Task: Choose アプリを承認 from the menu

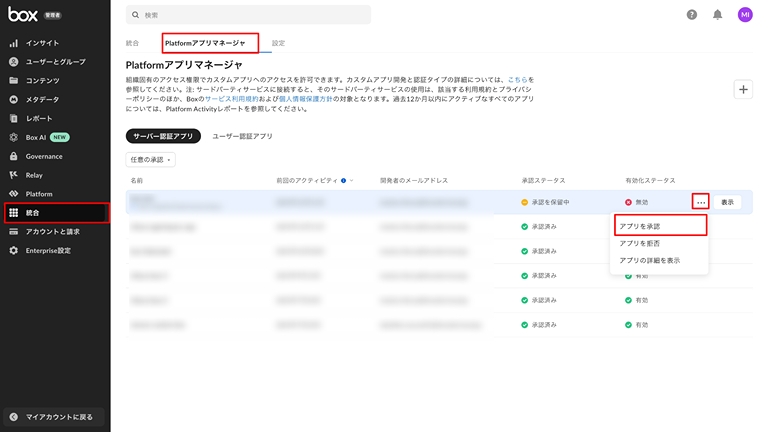Action: tap(660, 226)
